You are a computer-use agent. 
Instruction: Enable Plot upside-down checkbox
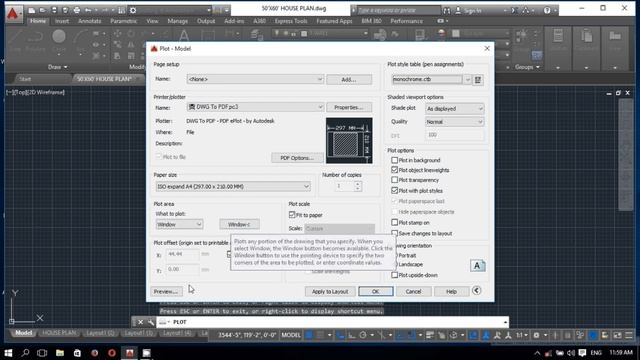click(394, 275)
